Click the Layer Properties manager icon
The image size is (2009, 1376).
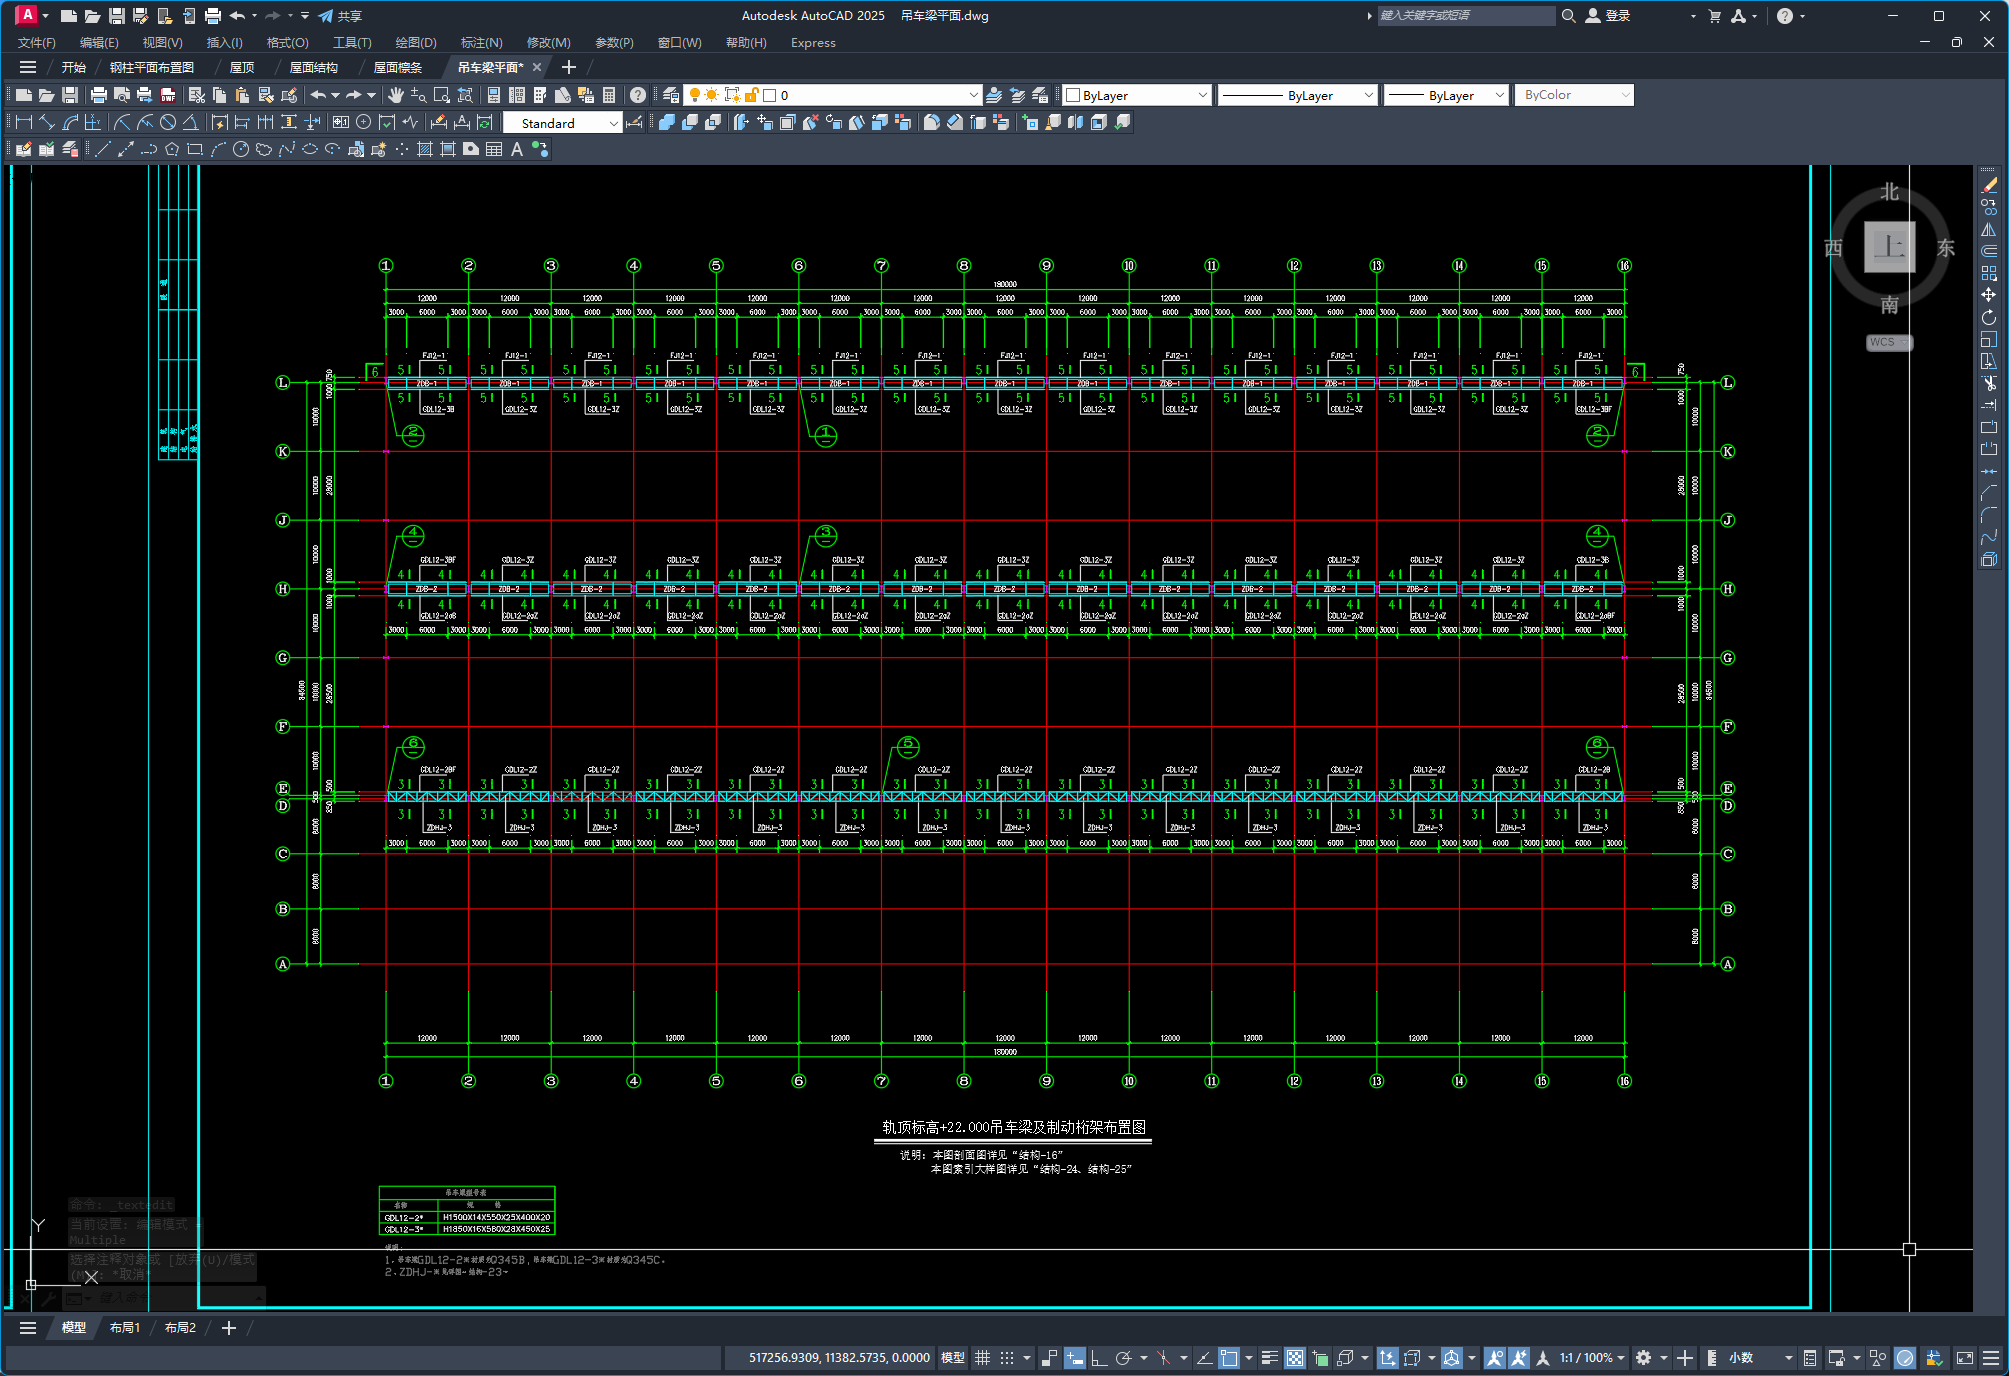[x=671, y=95]
